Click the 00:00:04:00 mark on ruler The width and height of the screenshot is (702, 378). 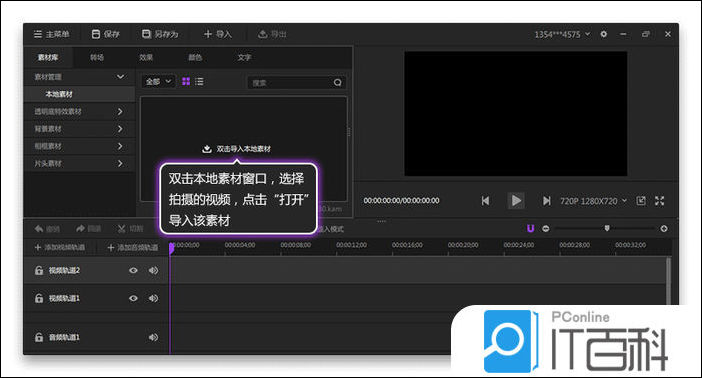[240, 245]
